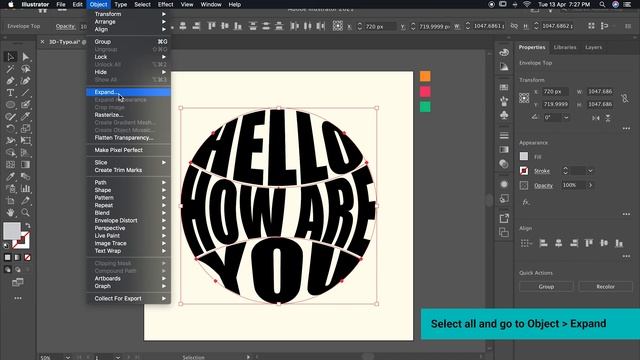This screenshot has height=360, width=640.
Task: Click the pink color swatch beside artboard
Action: [x=425, y=91]
